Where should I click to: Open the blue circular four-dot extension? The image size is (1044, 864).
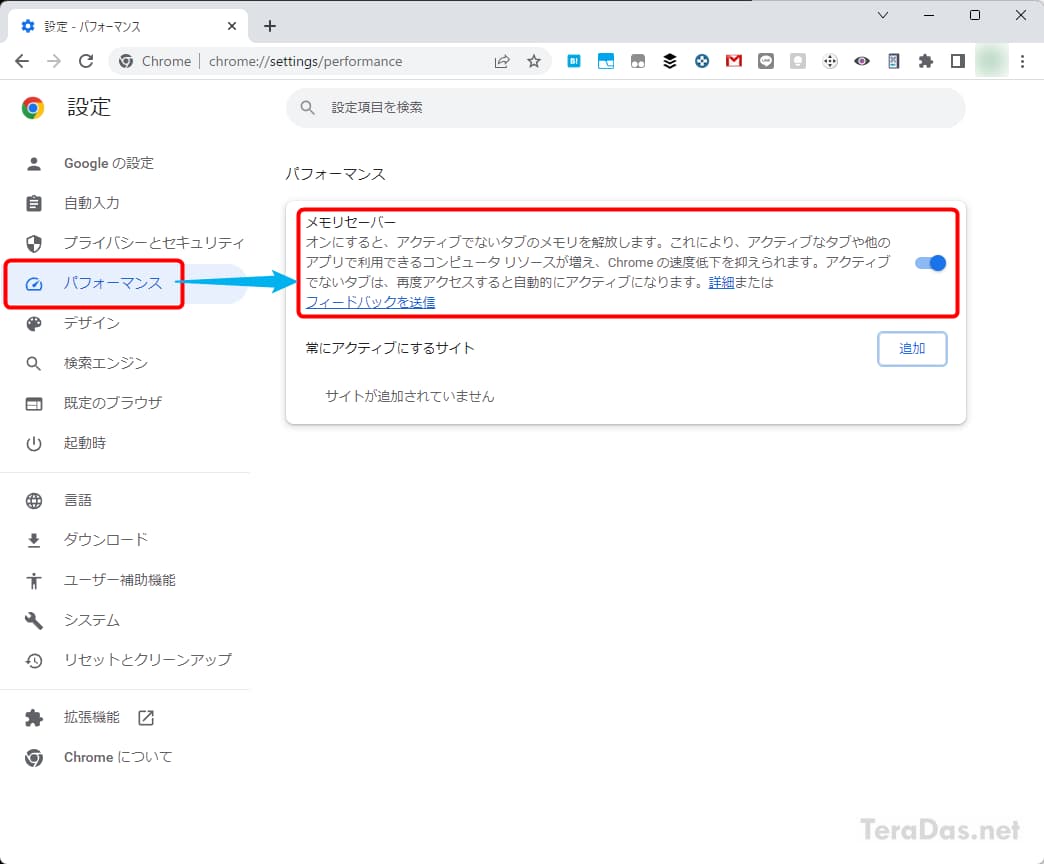702,61
